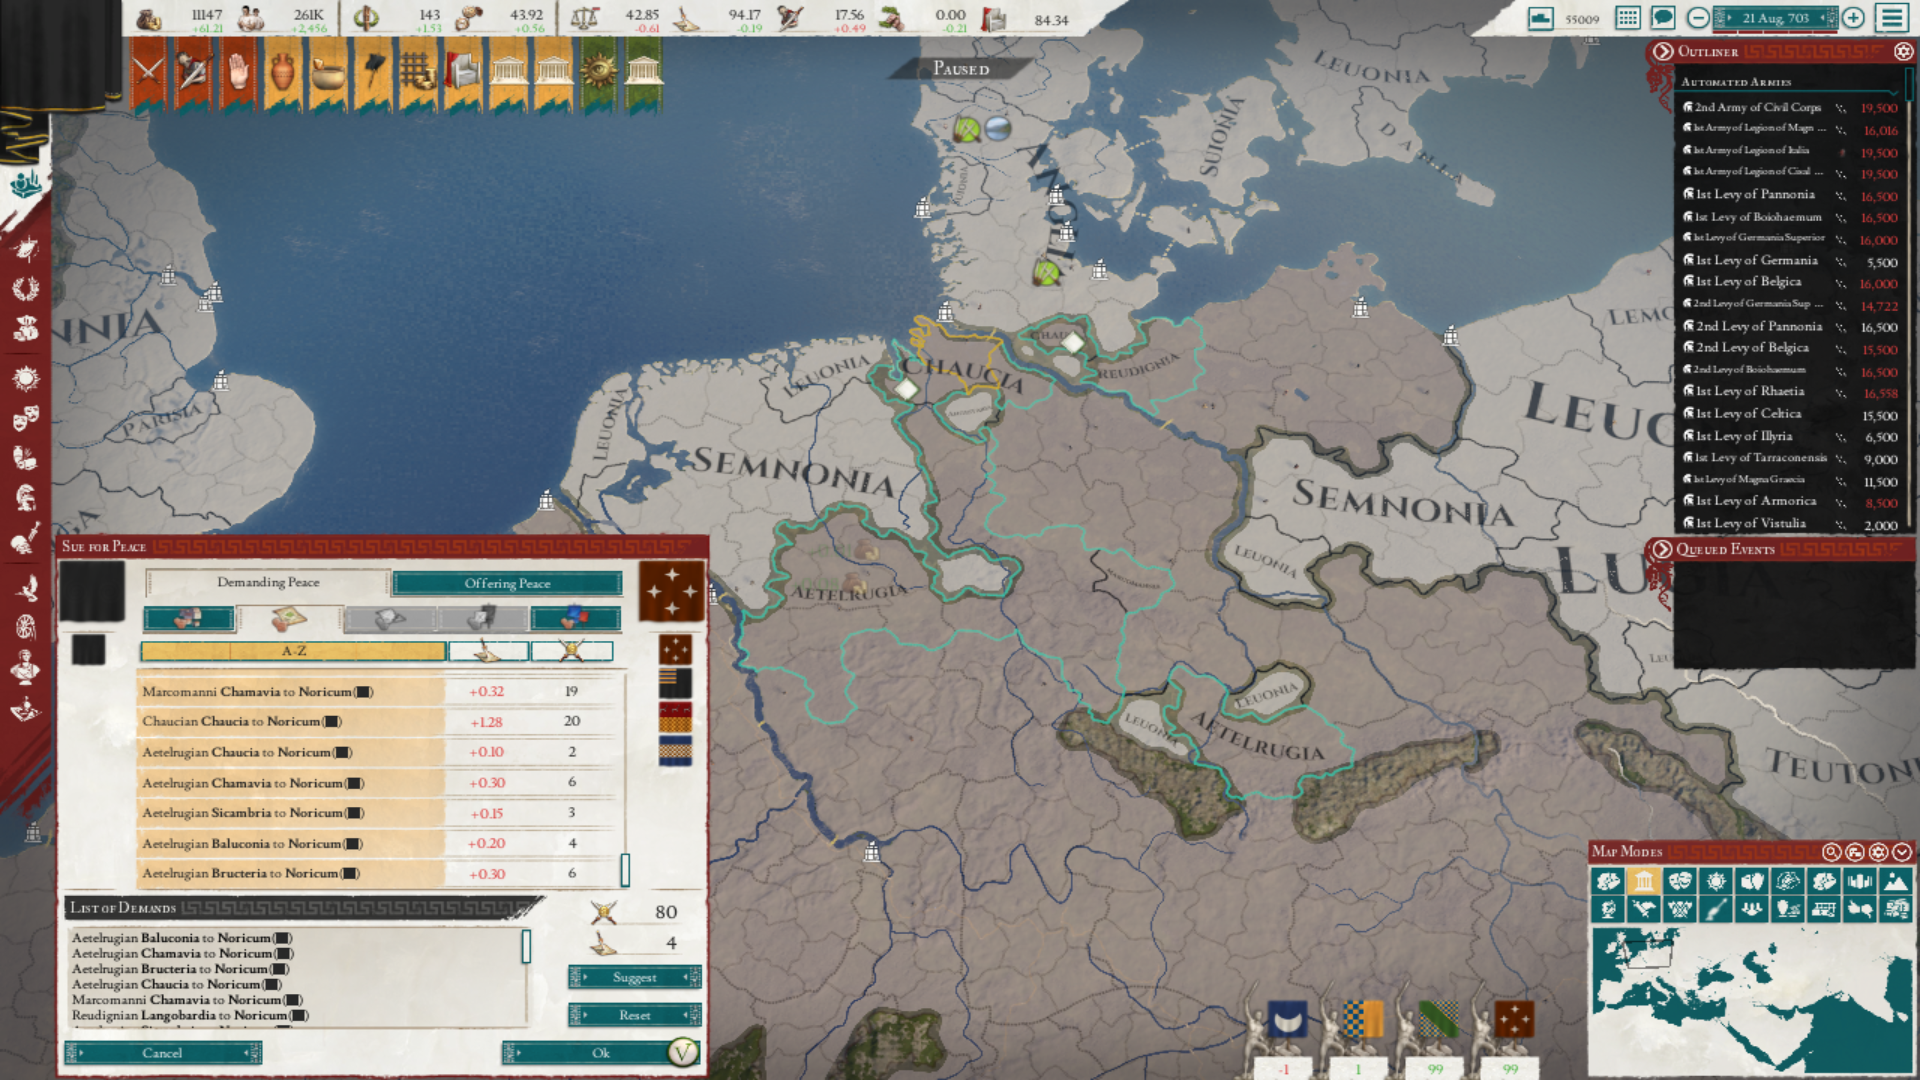Click the laurel column political influence icon
This screenshot has height=1080, width=1920.
coord(367,18)
